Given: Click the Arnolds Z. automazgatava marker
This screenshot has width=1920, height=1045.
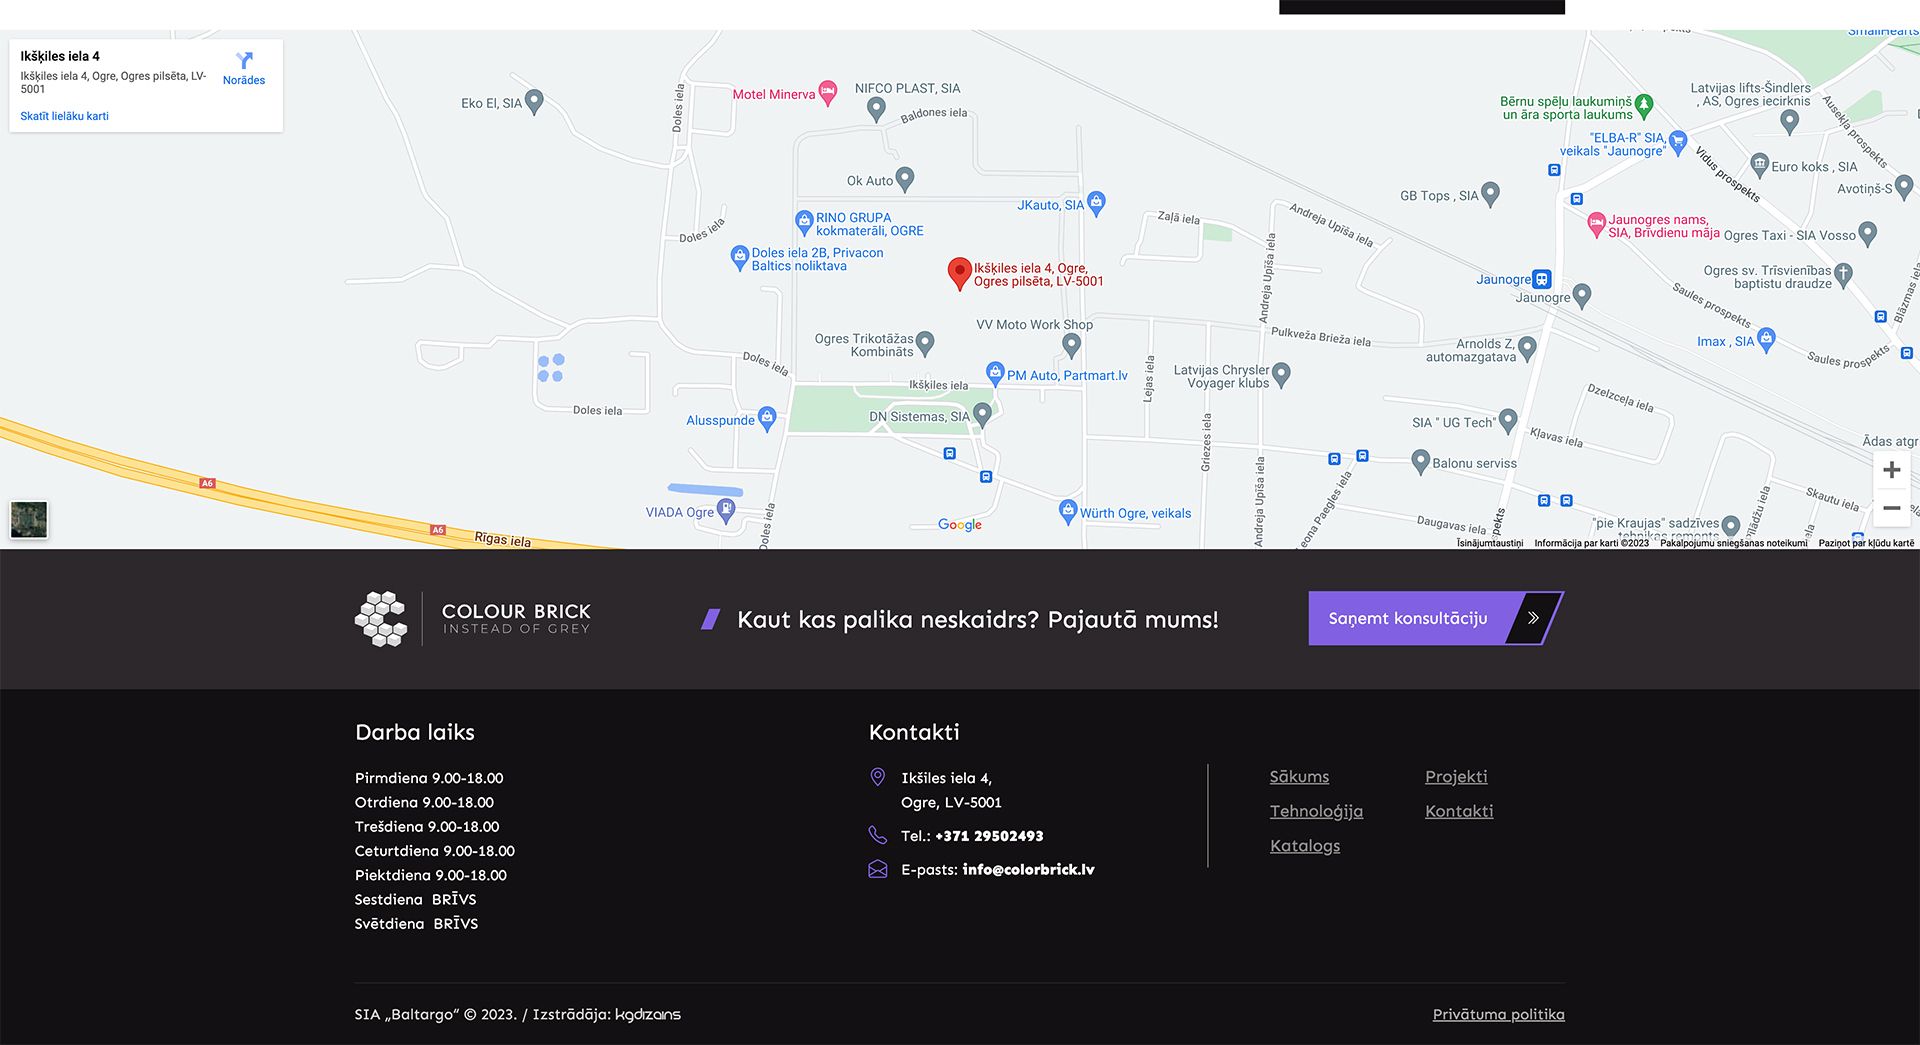Looking at the screenshot, I should 1527,348.
